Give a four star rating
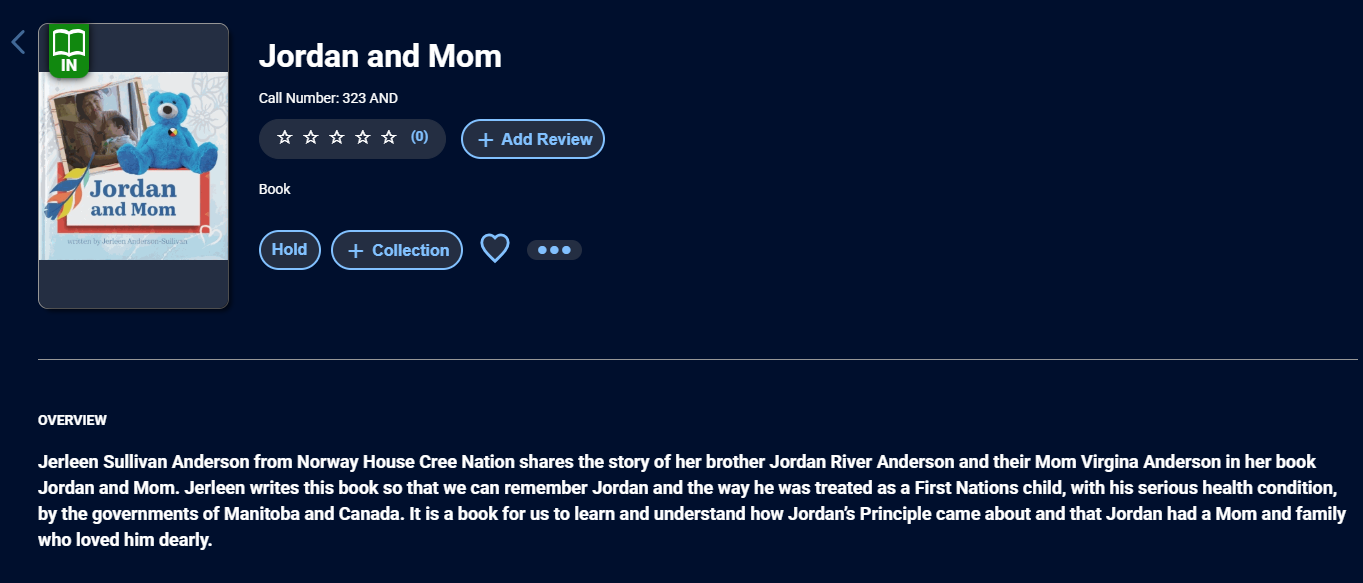1363x583 pixels. pos(363,138)
